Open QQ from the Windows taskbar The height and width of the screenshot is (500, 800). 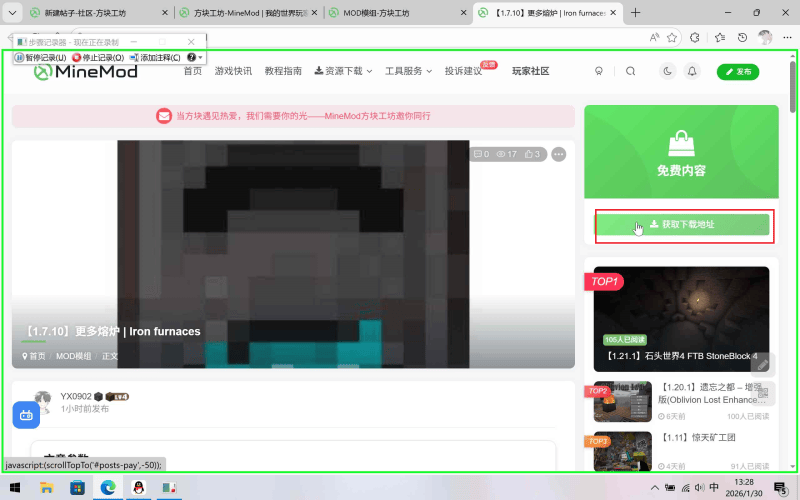click(x=138, y=487)
